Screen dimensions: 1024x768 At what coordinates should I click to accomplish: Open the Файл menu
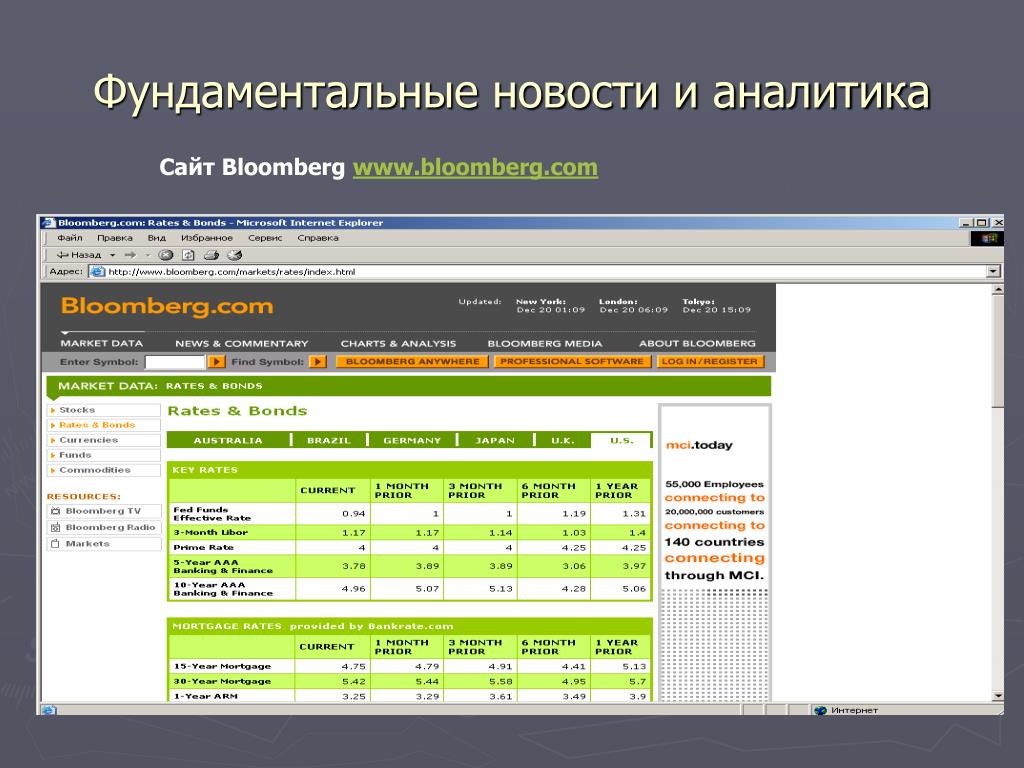69,238
